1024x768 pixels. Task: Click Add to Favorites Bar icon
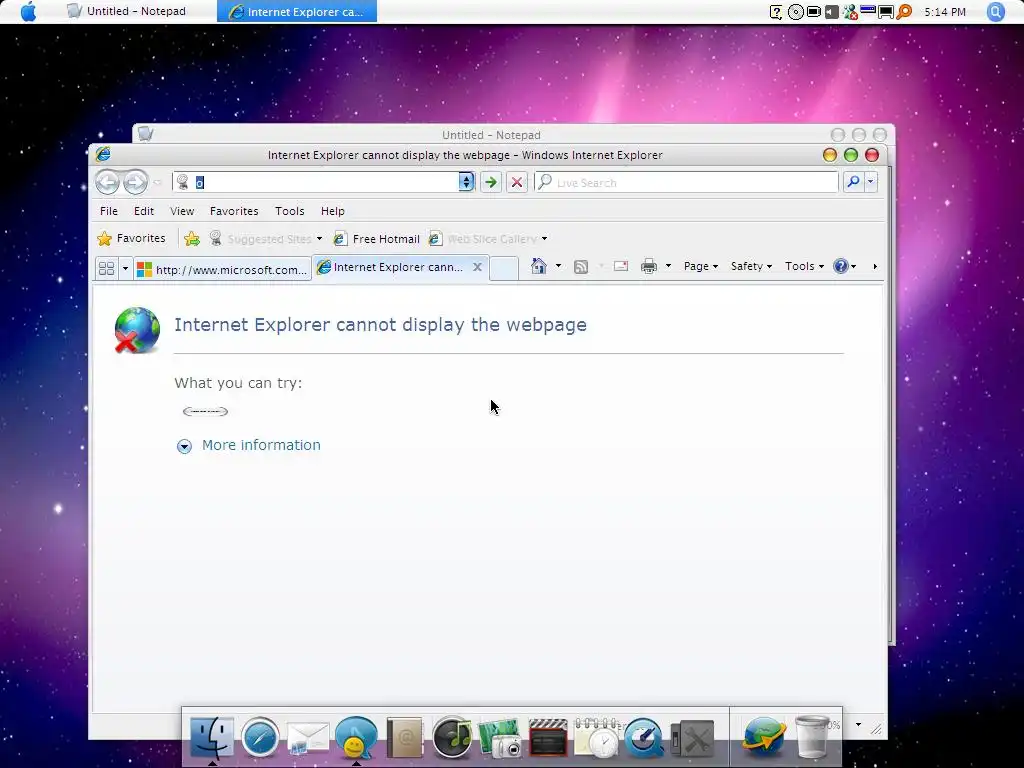[x=191, y=238]
